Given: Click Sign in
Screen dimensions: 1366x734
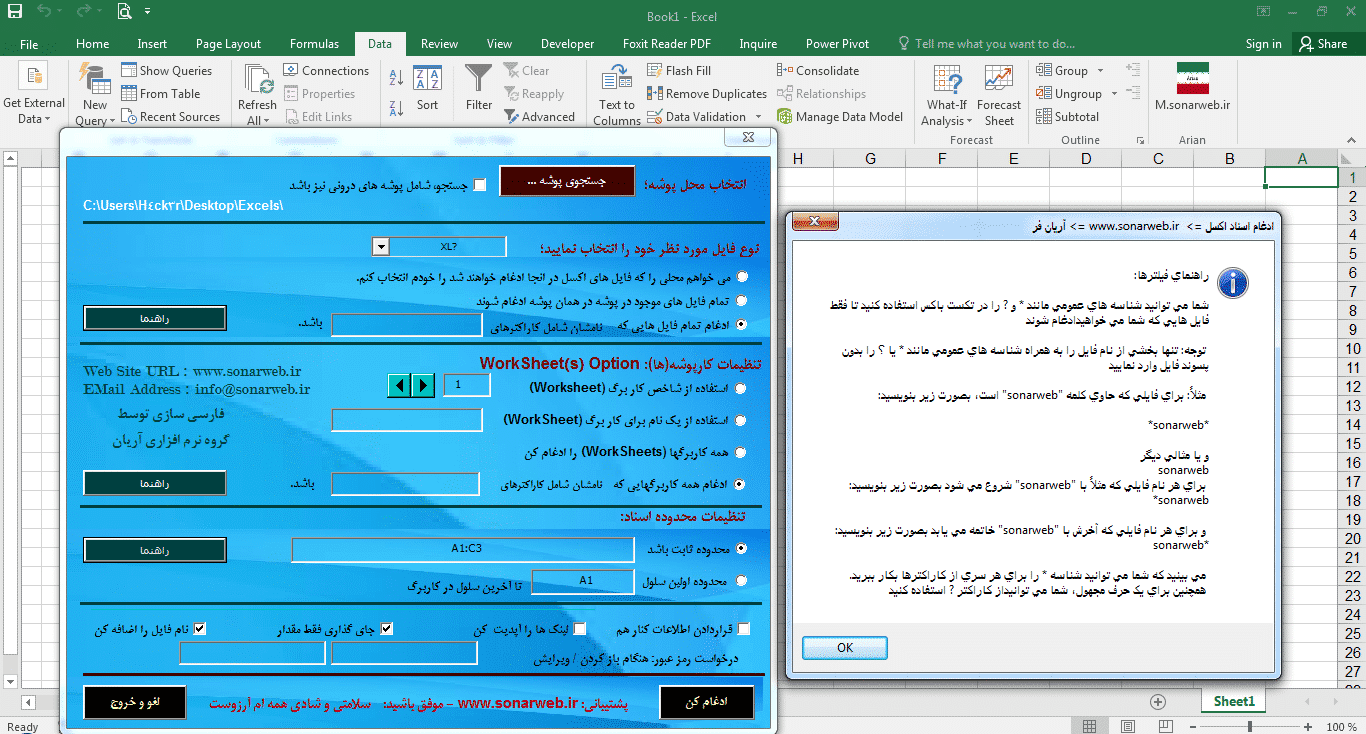Looking at the screenshot, I should (x=1263, y=43).
